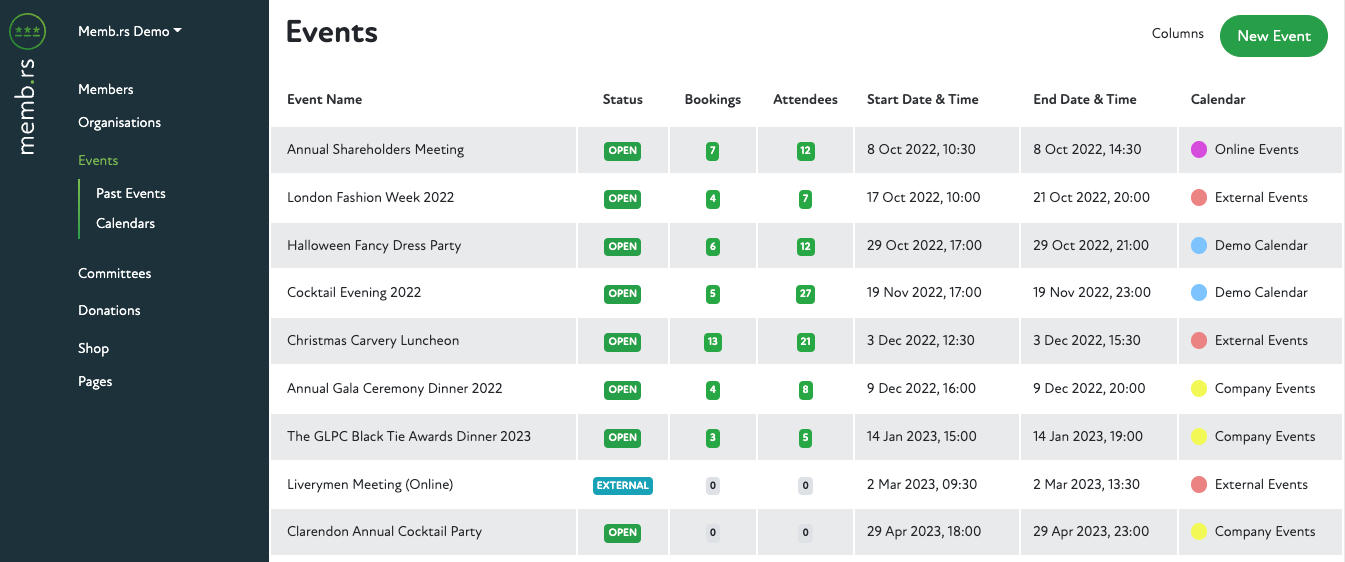This screenshot has height=562, width=1345.
Task: Click the bookings count badge for Christmas Carvery Luncheon
Action: tap(712, 342)
